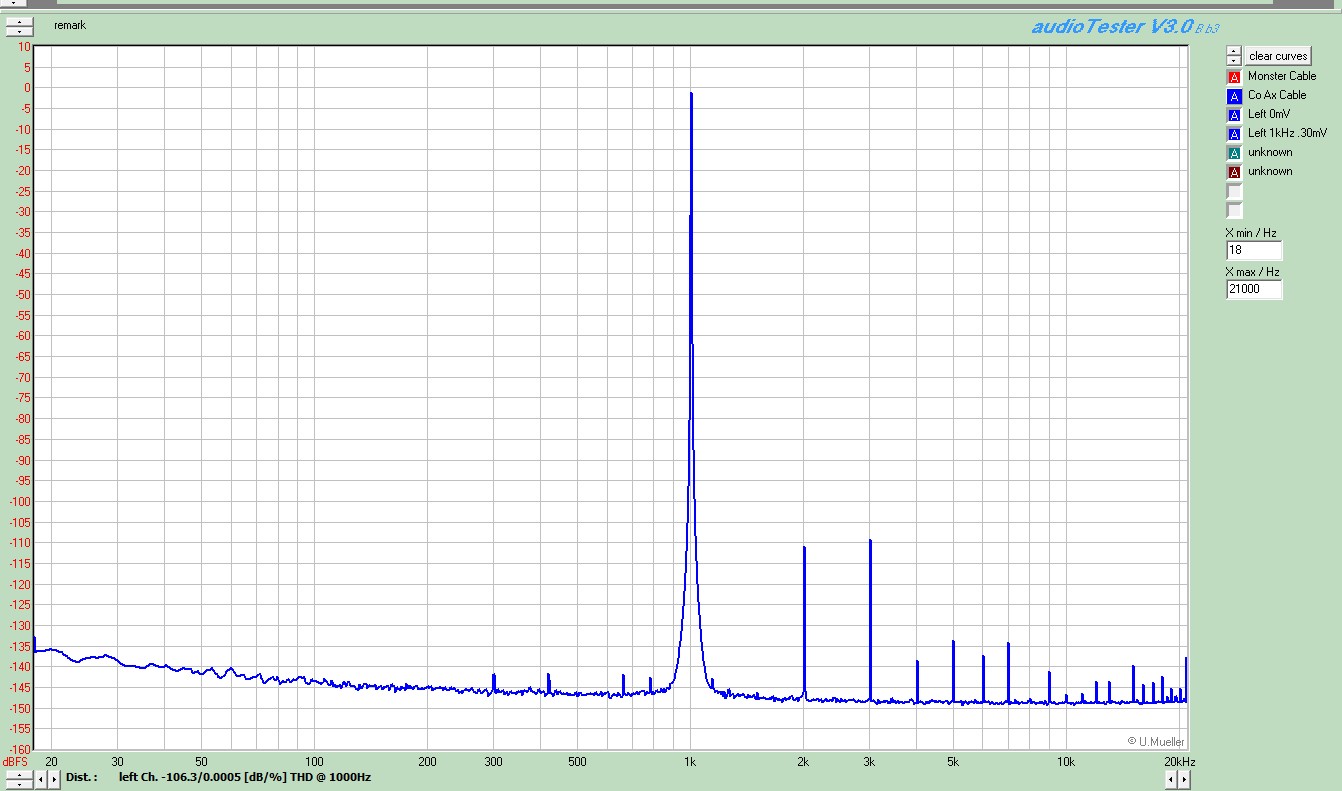Click the right scroll arrow beside Dist. label

[x=53, y=778]
